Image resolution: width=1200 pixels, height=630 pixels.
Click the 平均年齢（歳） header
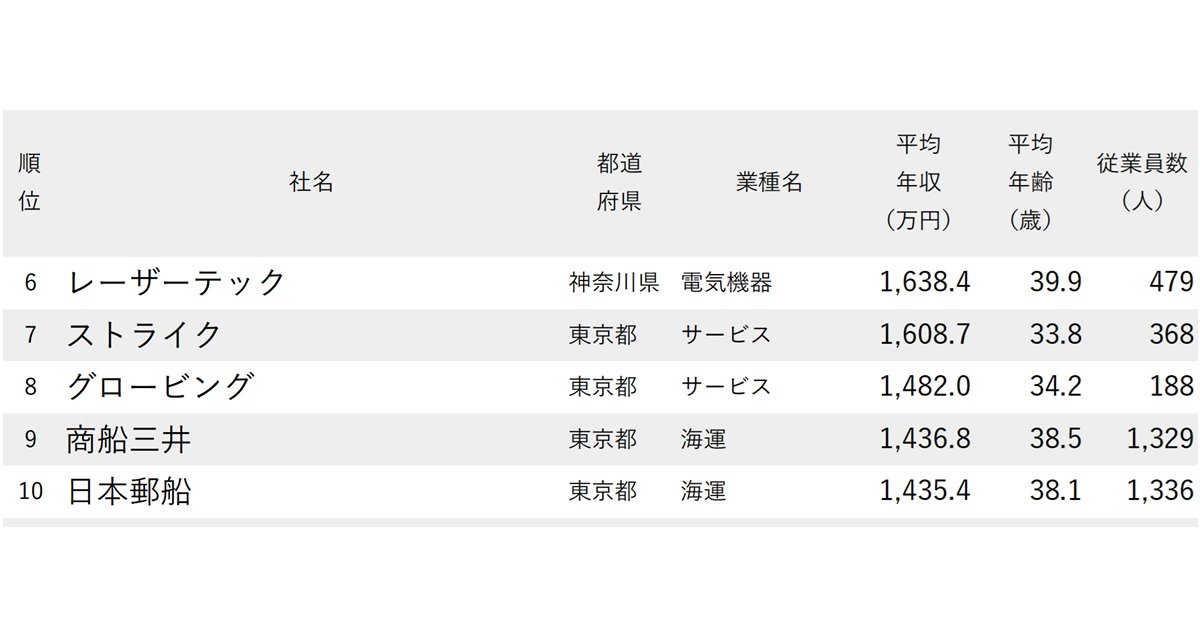coord(1030,182)
